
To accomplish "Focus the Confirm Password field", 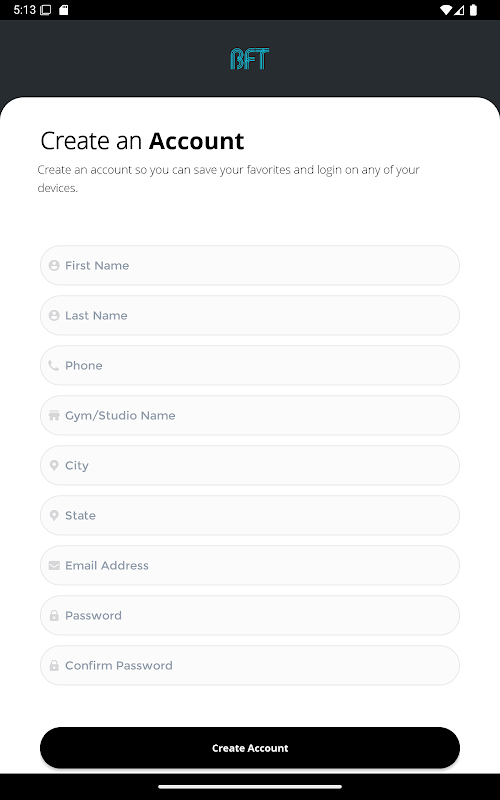I will (250, 665).
